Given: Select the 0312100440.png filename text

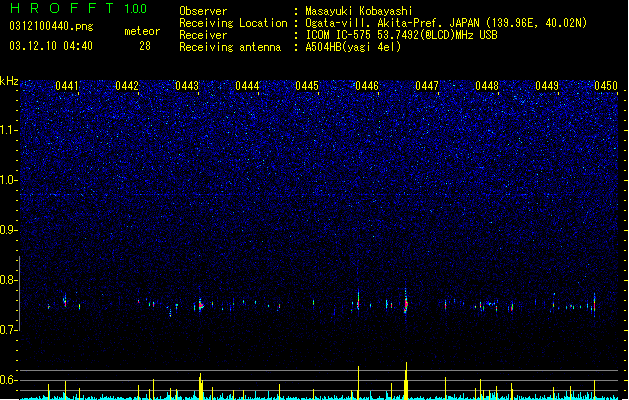Looking at the screenshot, I should point(51,26).
